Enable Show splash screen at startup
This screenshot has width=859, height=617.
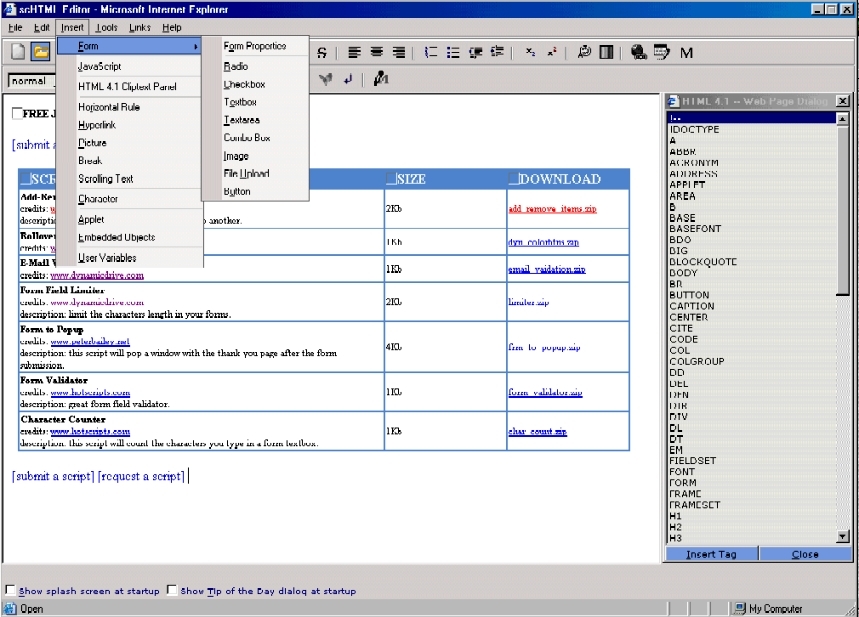(x=10, y=590)
